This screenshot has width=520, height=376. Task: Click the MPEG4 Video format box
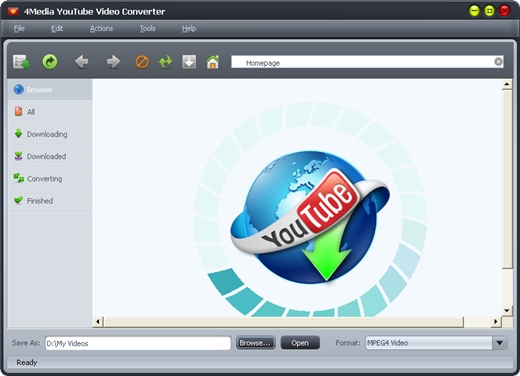(x=429, y=343)
